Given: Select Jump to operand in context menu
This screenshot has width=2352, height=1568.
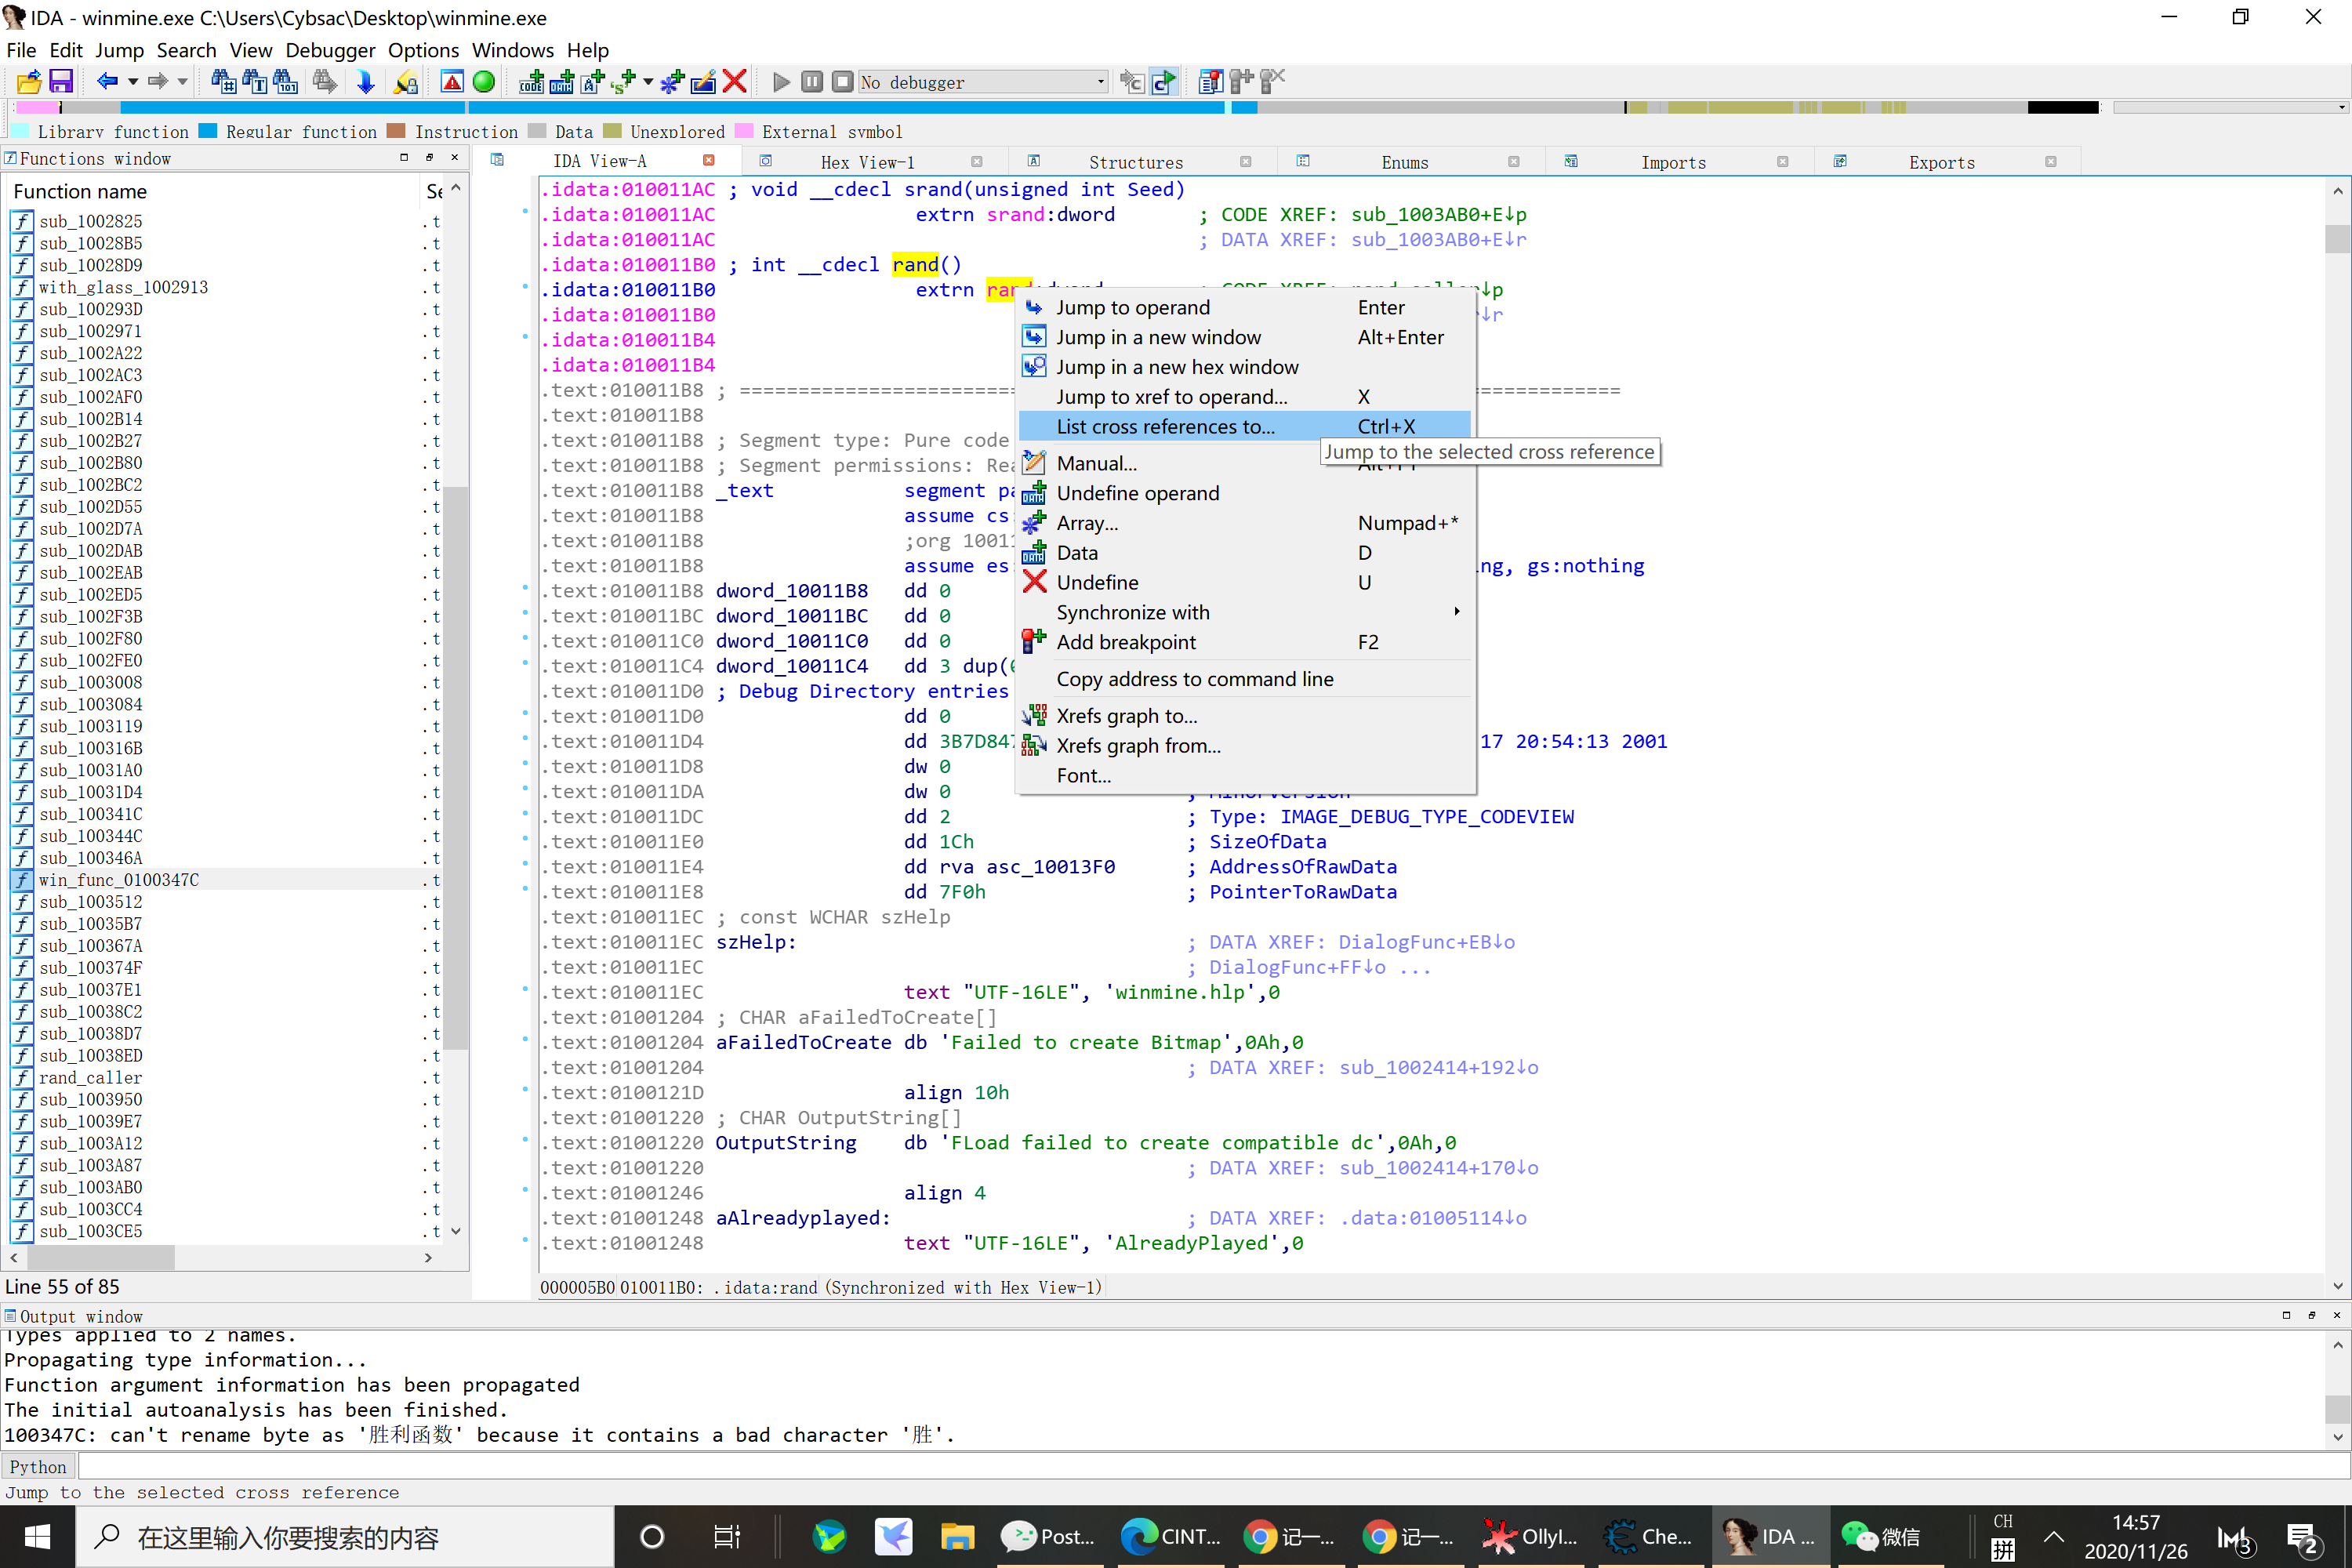Looking at the screenshot, I should tap(1245, 308).
